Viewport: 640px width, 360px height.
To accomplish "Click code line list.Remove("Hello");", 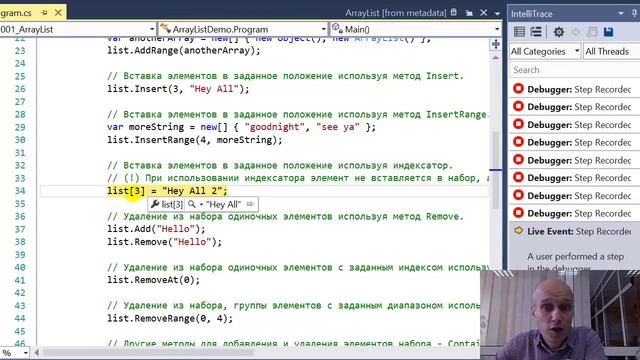I will (164, 242).
